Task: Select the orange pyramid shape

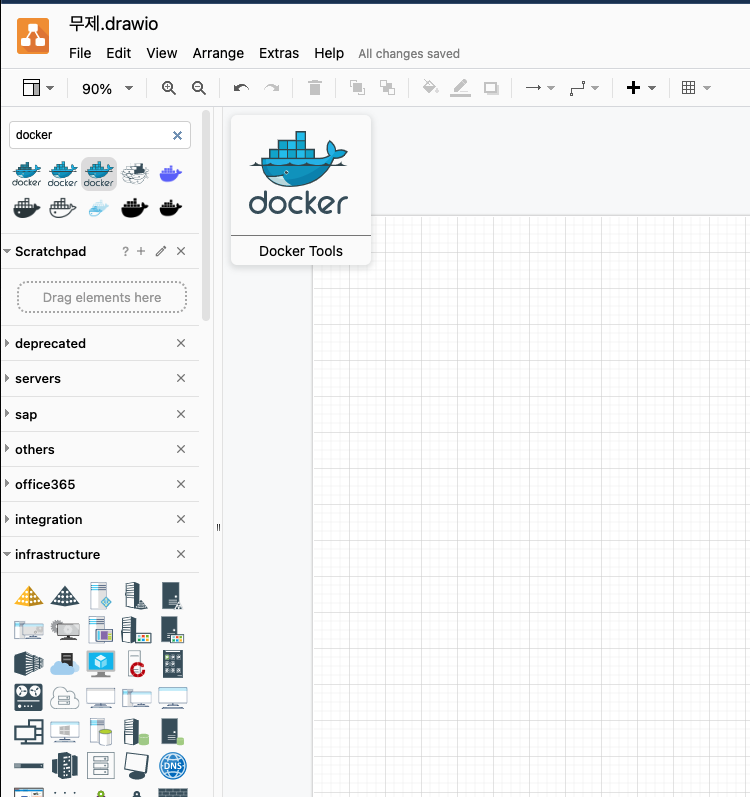Action: coord(29,596)
